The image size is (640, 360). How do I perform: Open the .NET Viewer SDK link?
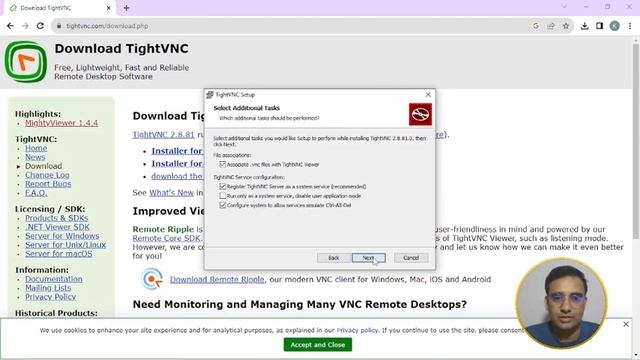coord(57,227)
